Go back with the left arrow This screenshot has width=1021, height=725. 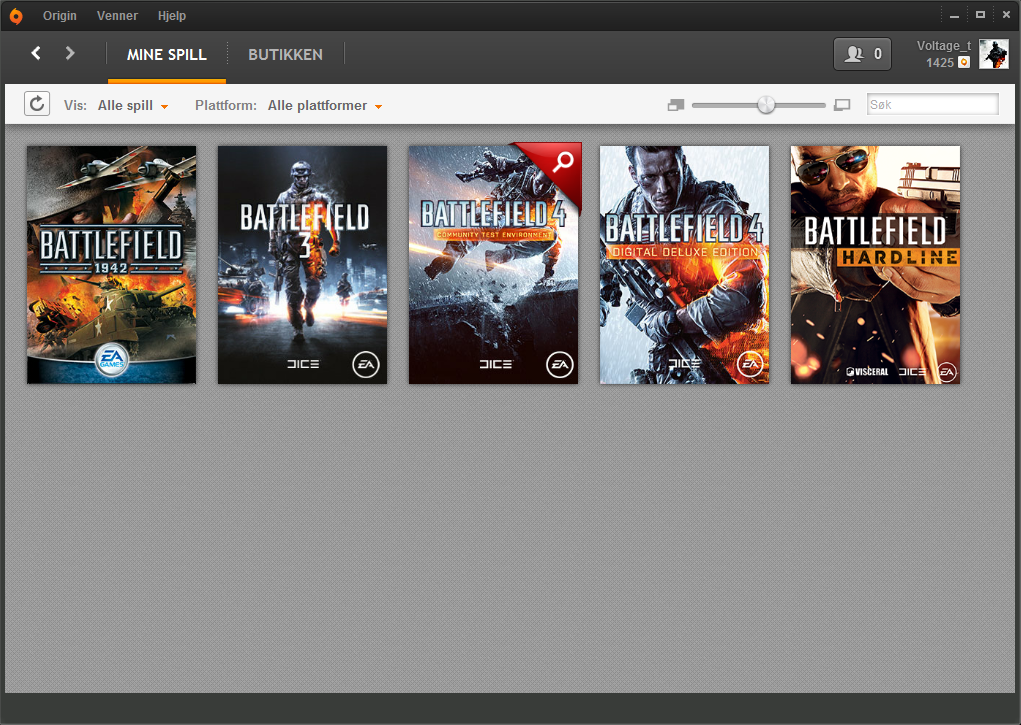coord(36,53)
